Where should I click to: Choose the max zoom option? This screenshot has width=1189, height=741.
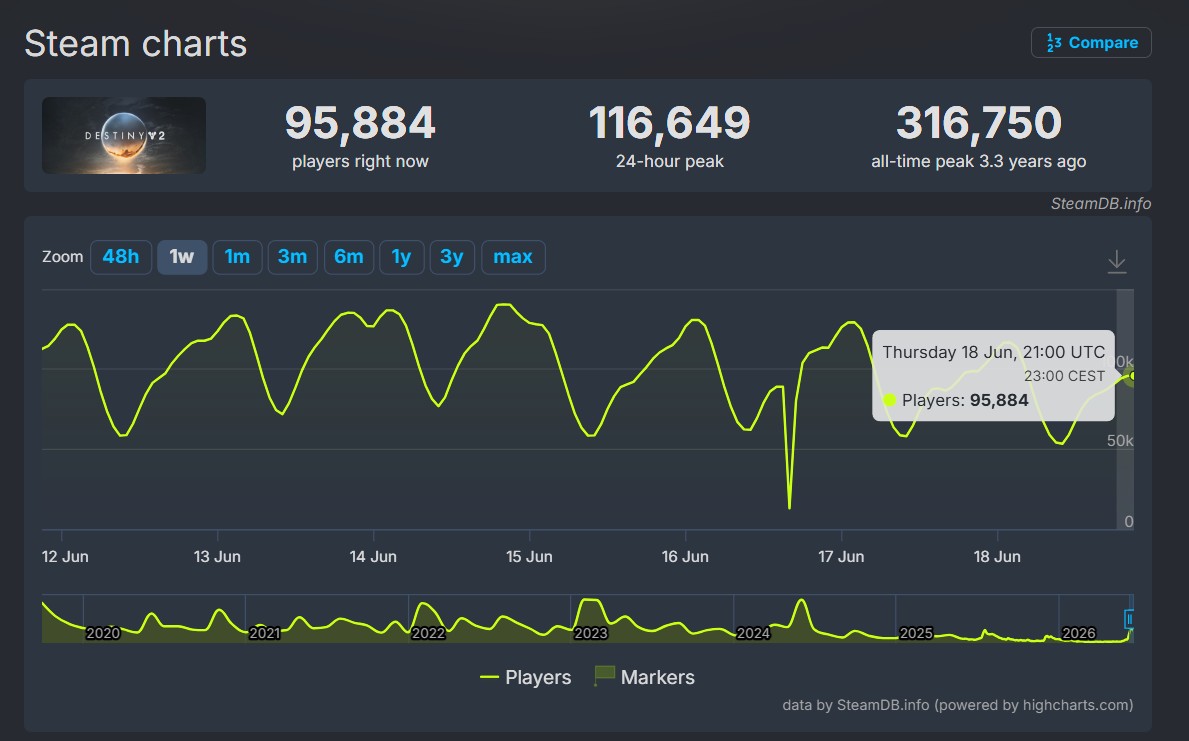(x=513, y=257)
